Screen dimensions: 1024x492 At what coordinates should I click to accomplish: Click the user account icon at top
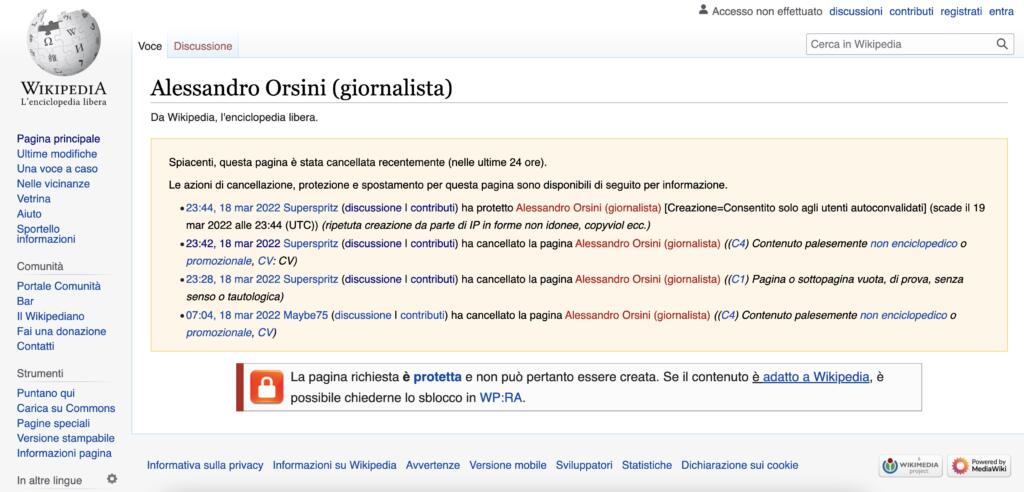pyautogui.click(x=703, y=11)
